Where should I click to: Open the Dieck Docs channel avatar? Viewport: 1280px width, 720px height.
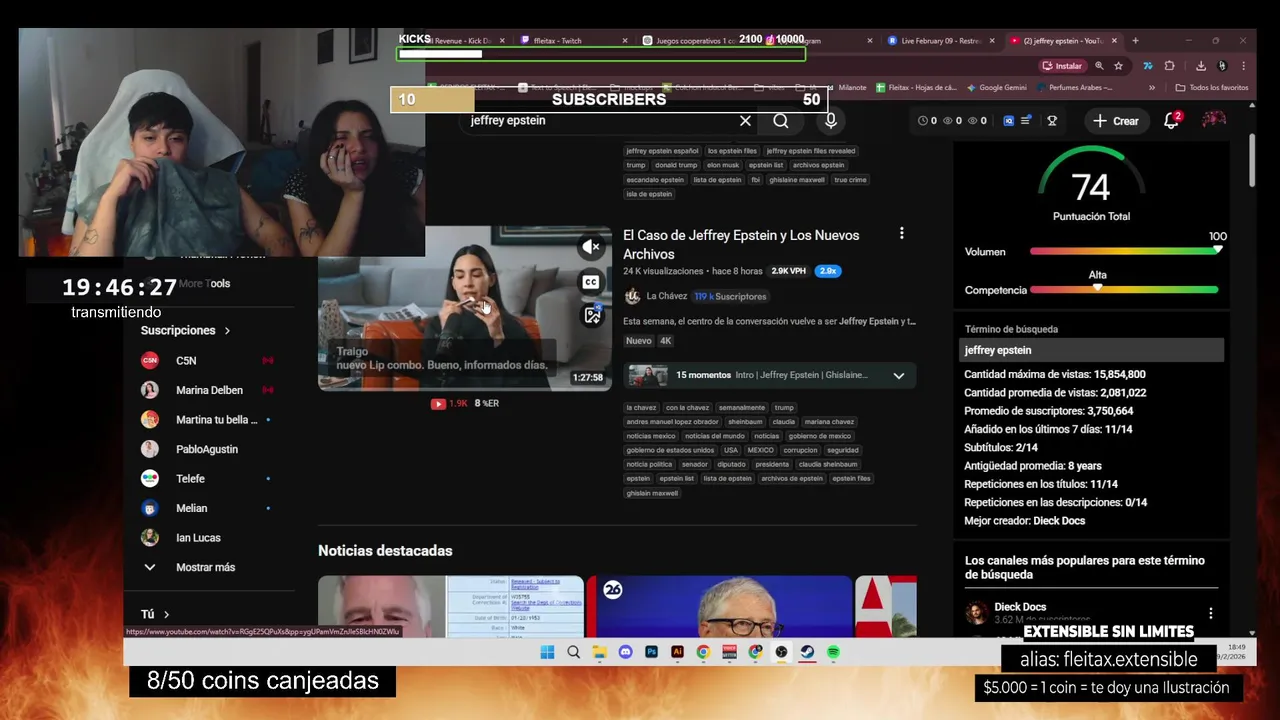[x=976, y=612]
